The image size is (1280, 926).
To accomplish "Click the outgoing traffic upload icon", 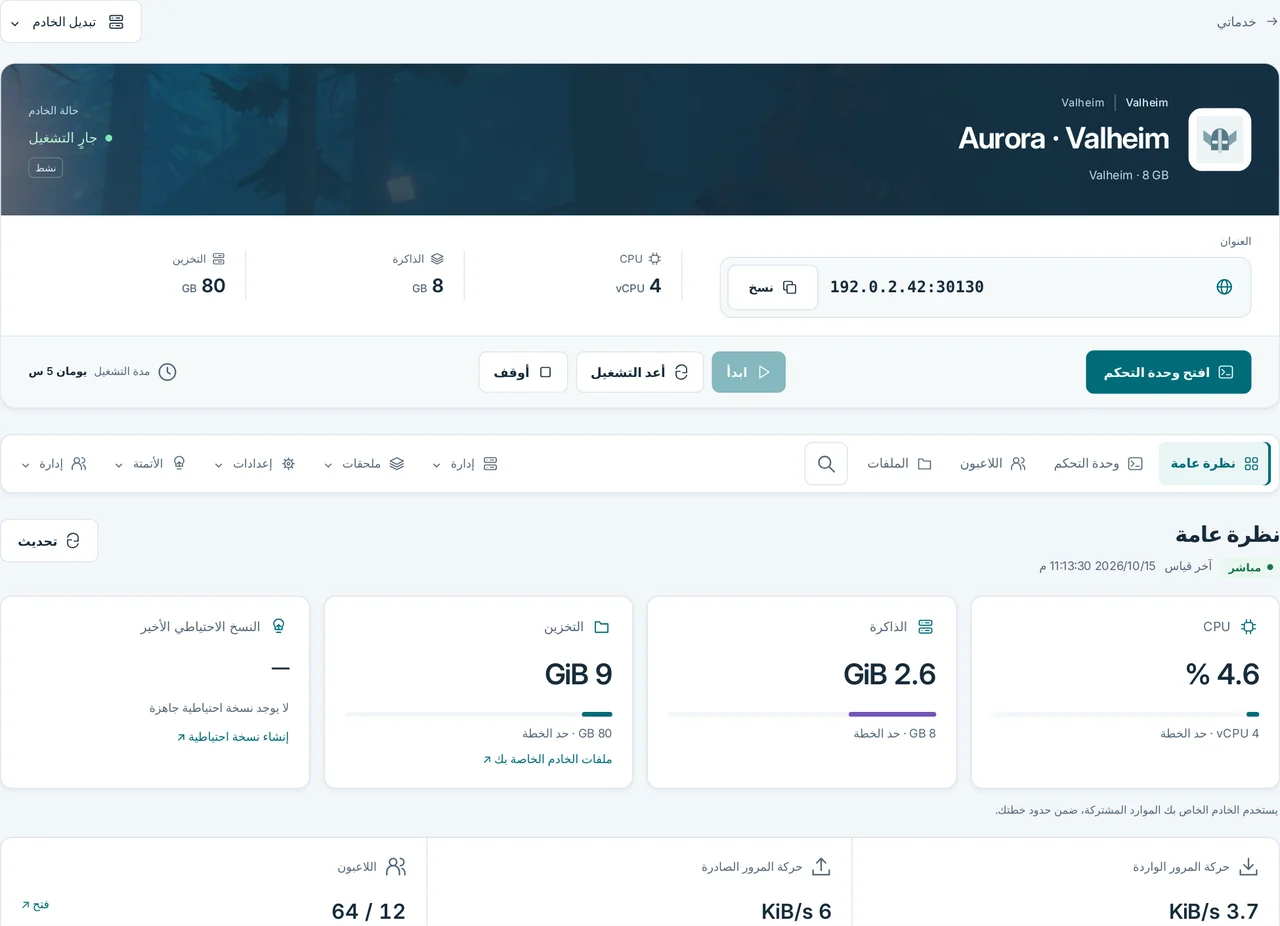I will point(821,867).
